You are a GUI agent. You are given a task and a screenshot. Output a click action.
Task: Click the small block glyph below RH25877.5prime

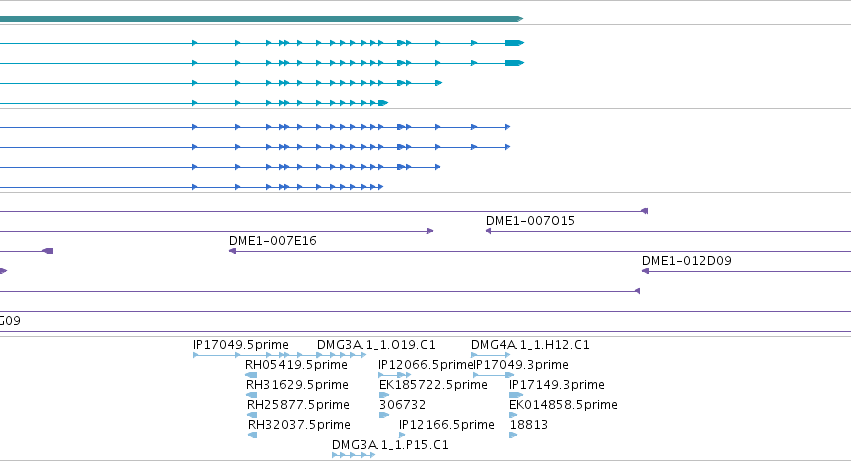(252, 415)
